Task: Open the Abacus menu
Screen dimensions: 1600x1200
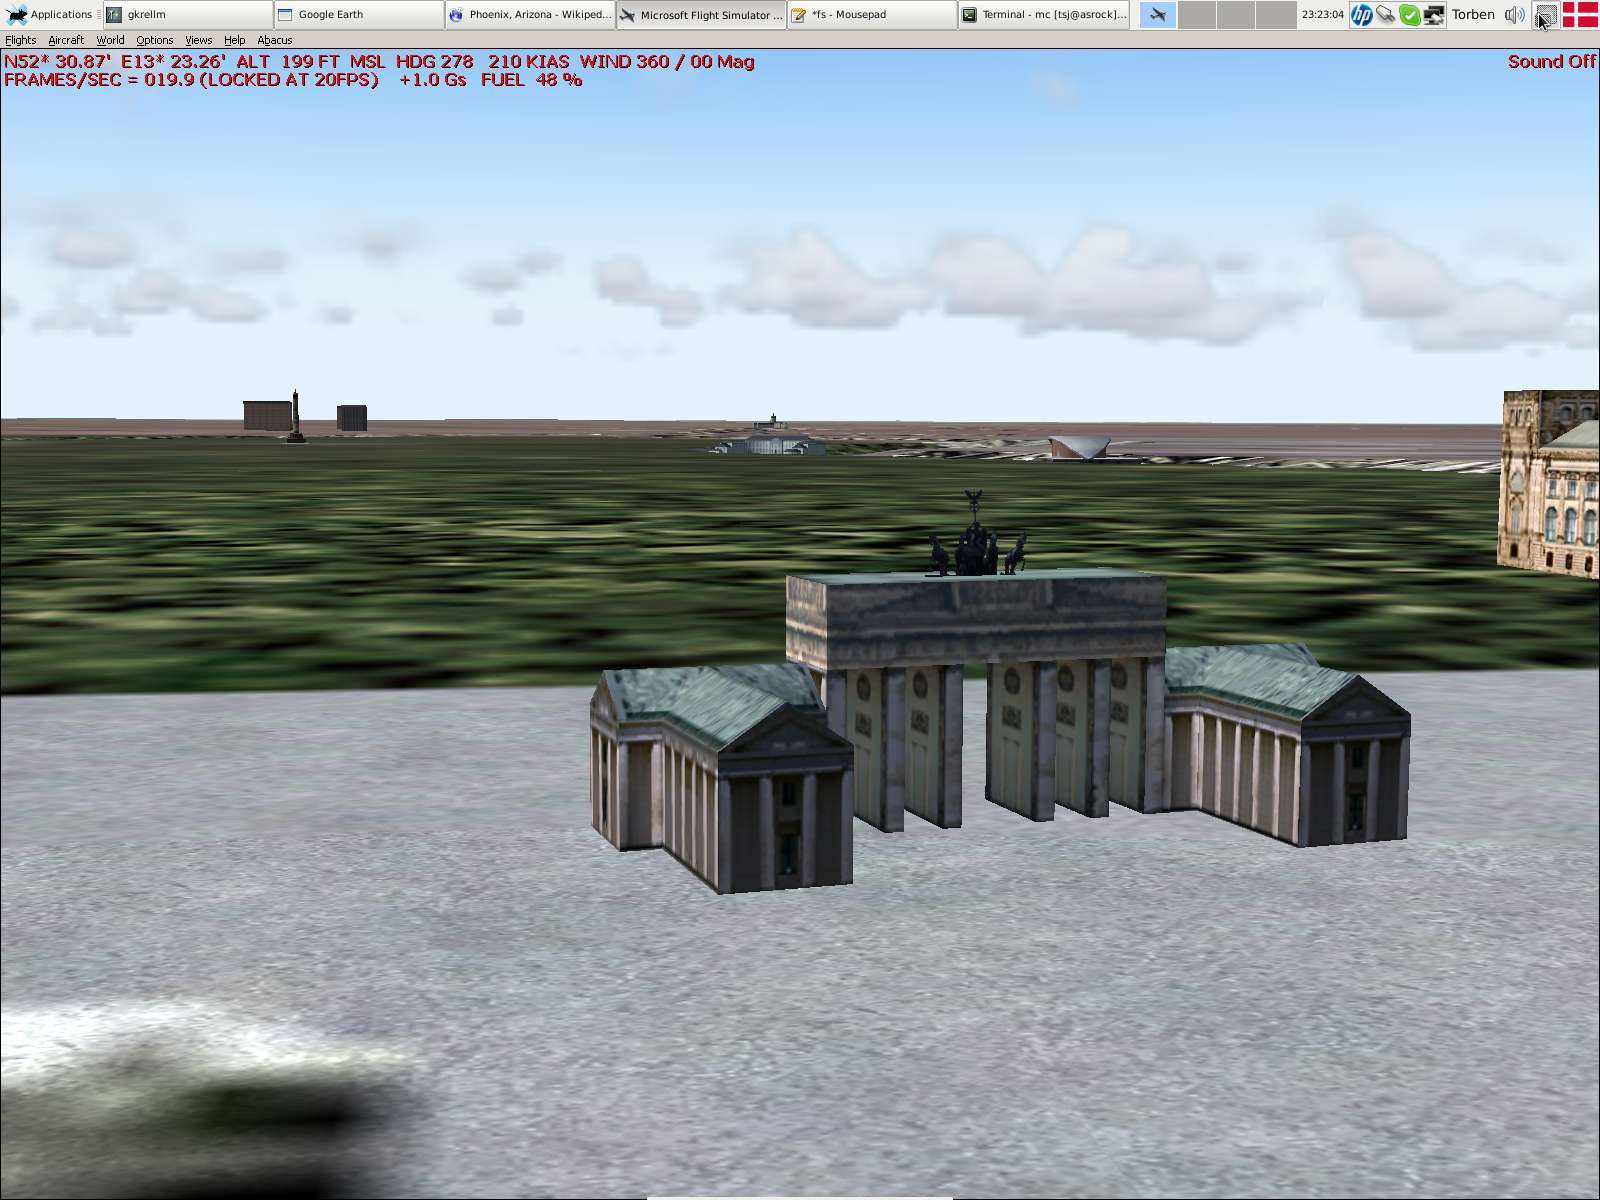Action: click(275, 40)
